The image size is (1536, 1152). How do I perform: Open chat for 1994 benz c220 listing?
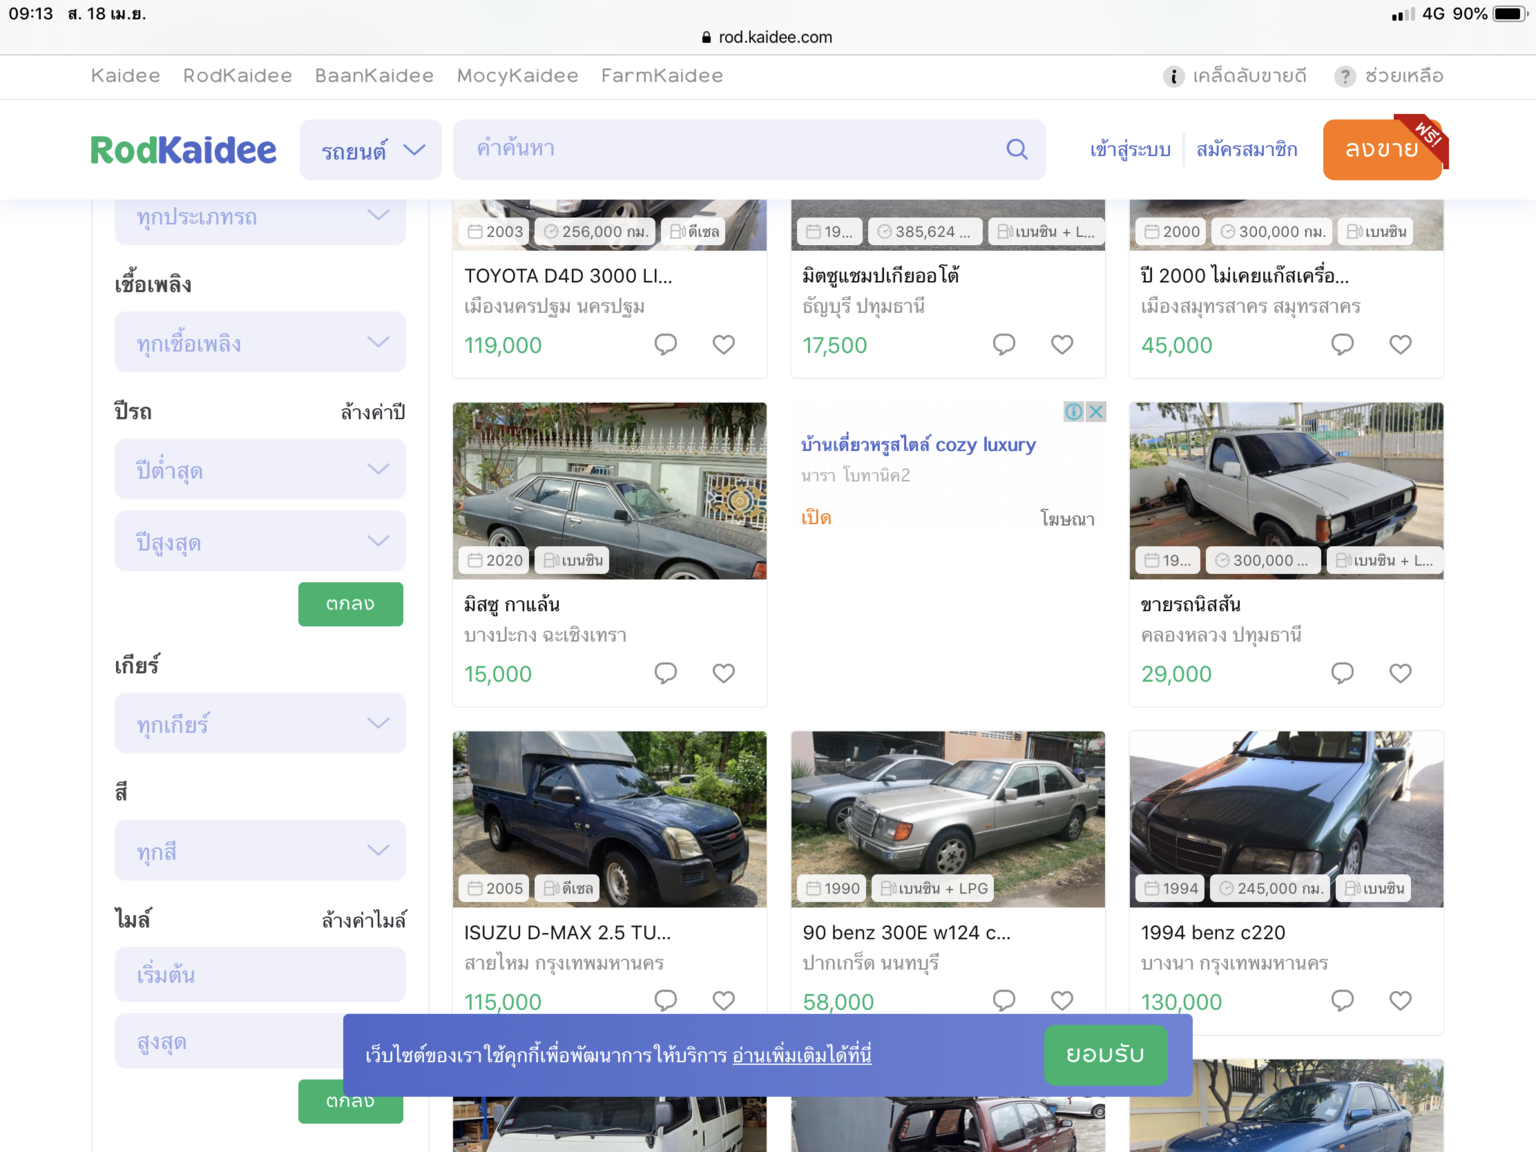pyautogui.click(x=1342, y=1000)
